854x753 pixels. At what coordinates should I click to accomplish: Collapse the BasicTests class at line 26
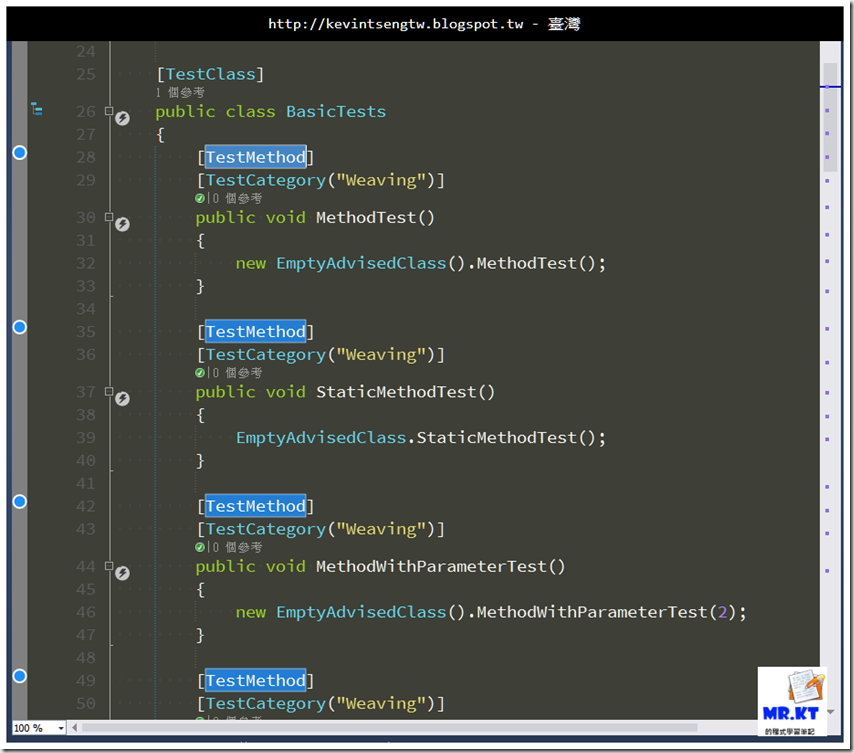pos(109,111)
